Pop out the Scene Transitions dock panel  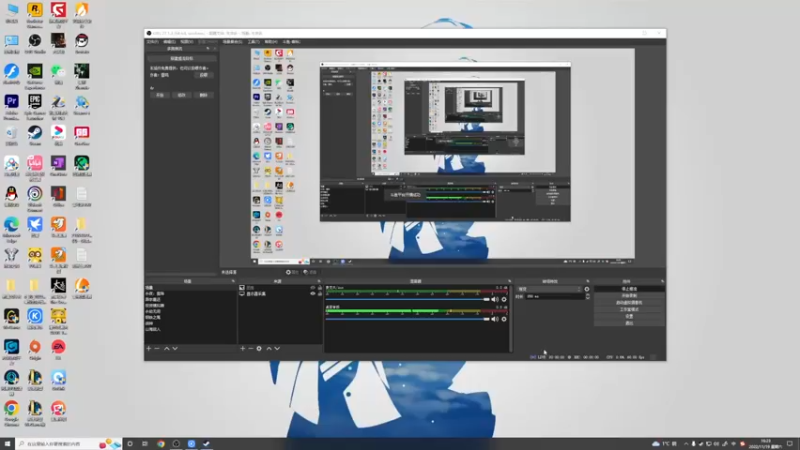[587, 281]
